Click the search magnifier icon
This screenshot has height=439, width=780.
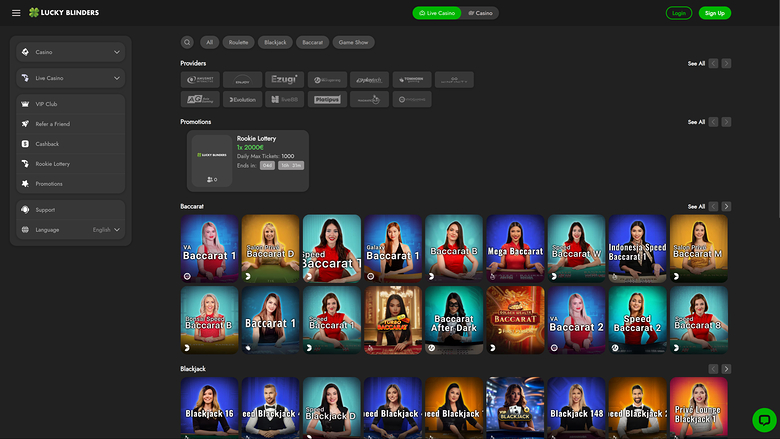point(187,43)
